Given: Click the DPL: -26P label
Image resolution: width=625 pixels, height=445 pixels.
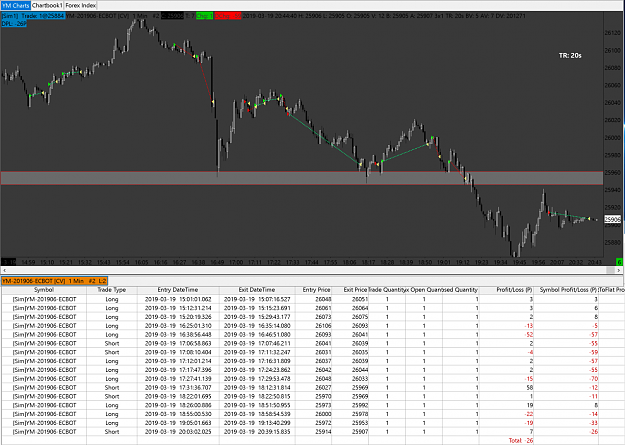Looking at the screenshot, I should point(14,24).
